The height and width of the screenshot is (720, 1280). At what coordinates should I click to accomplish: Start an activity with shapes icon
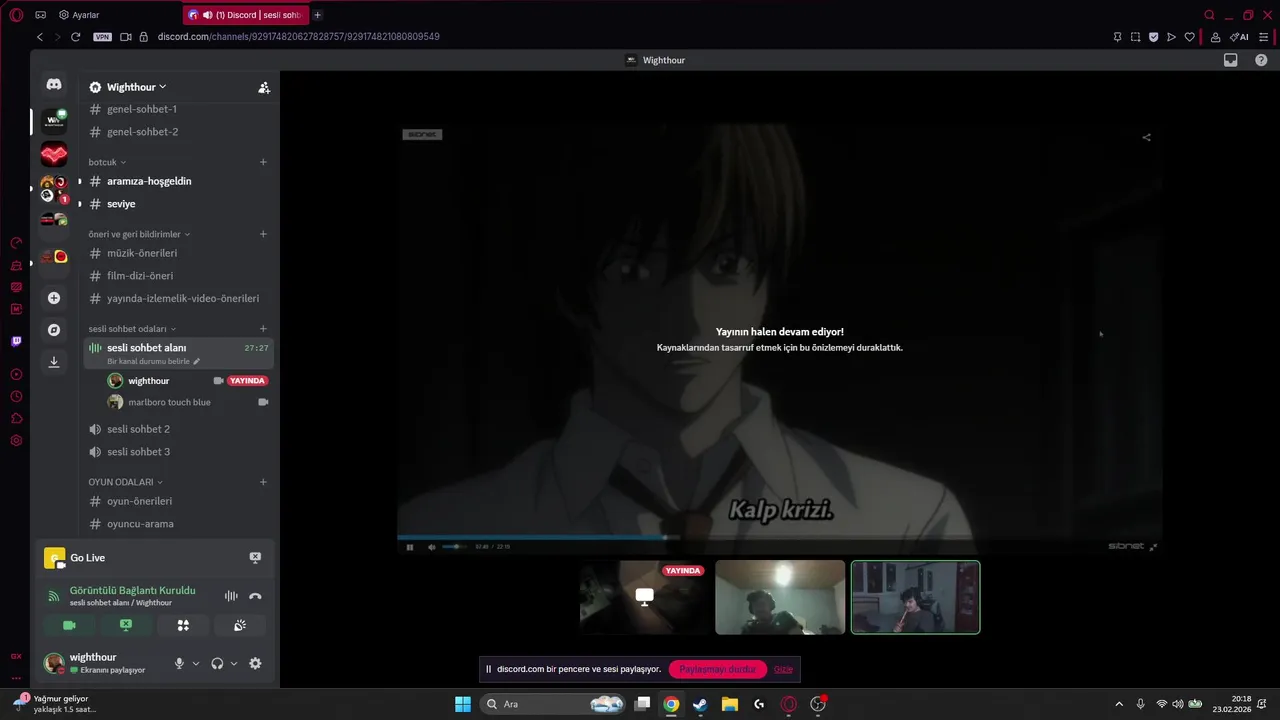point(183,625)
